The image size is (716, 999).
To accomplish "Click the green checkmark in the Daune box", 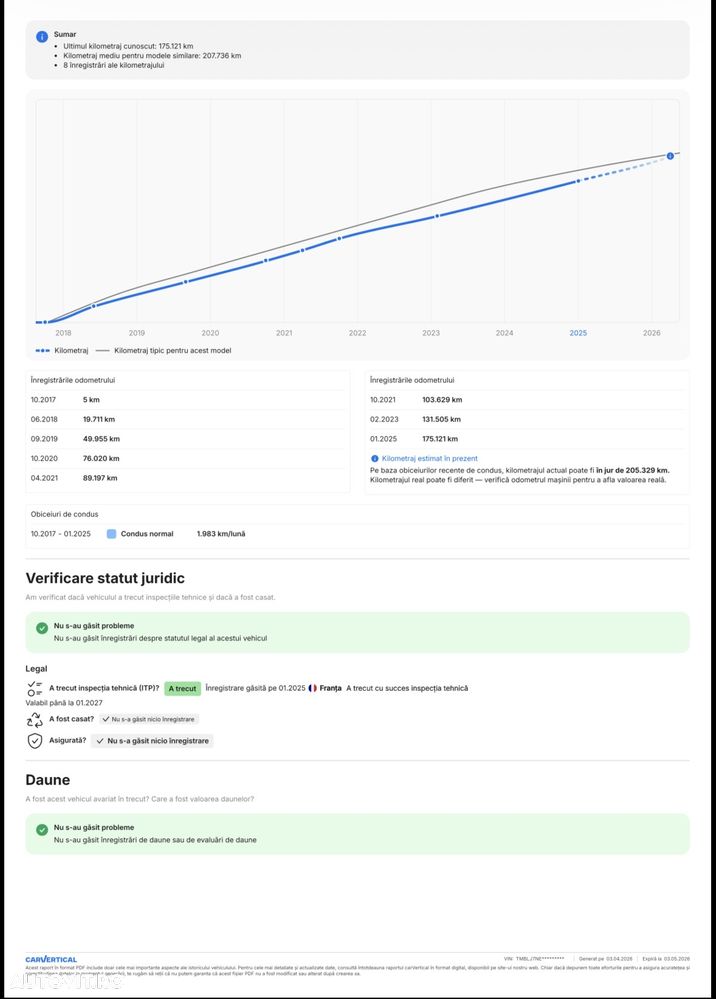I will [42, 830].
